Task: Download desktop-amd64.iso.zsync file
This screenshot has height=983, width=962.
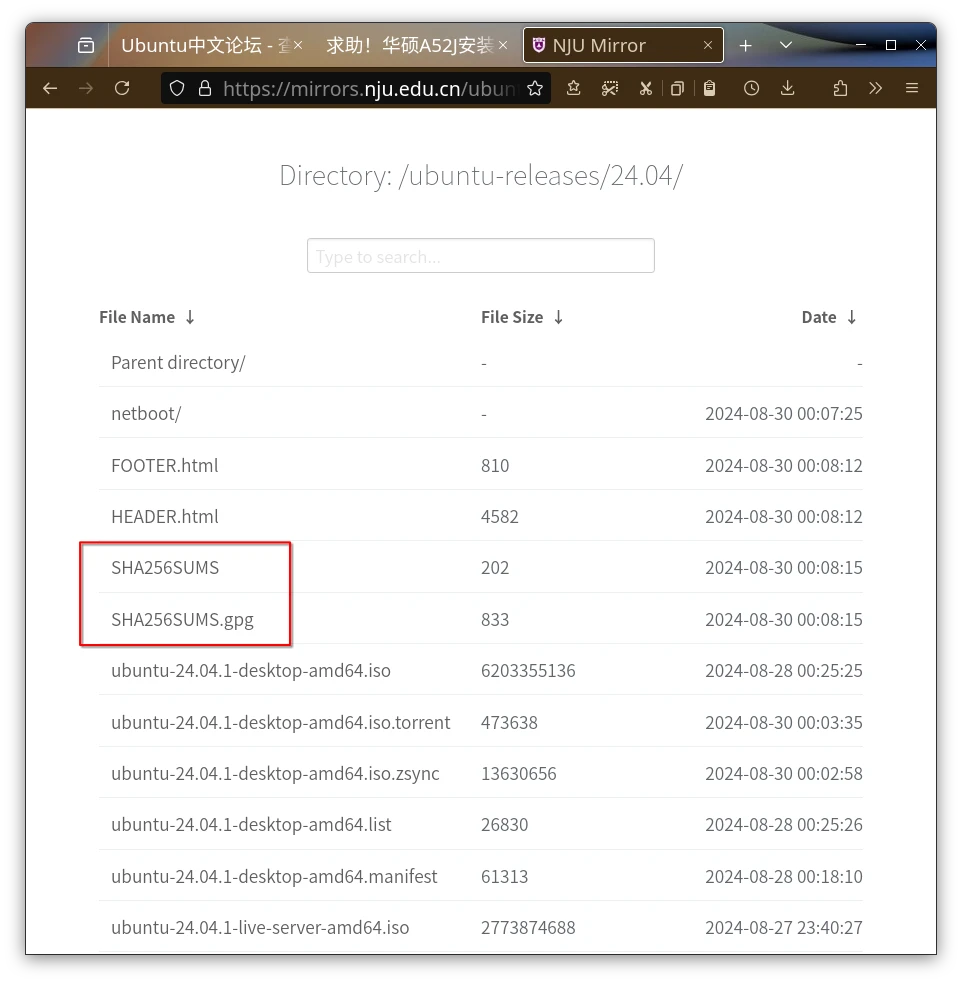Action: pos(275,774)
